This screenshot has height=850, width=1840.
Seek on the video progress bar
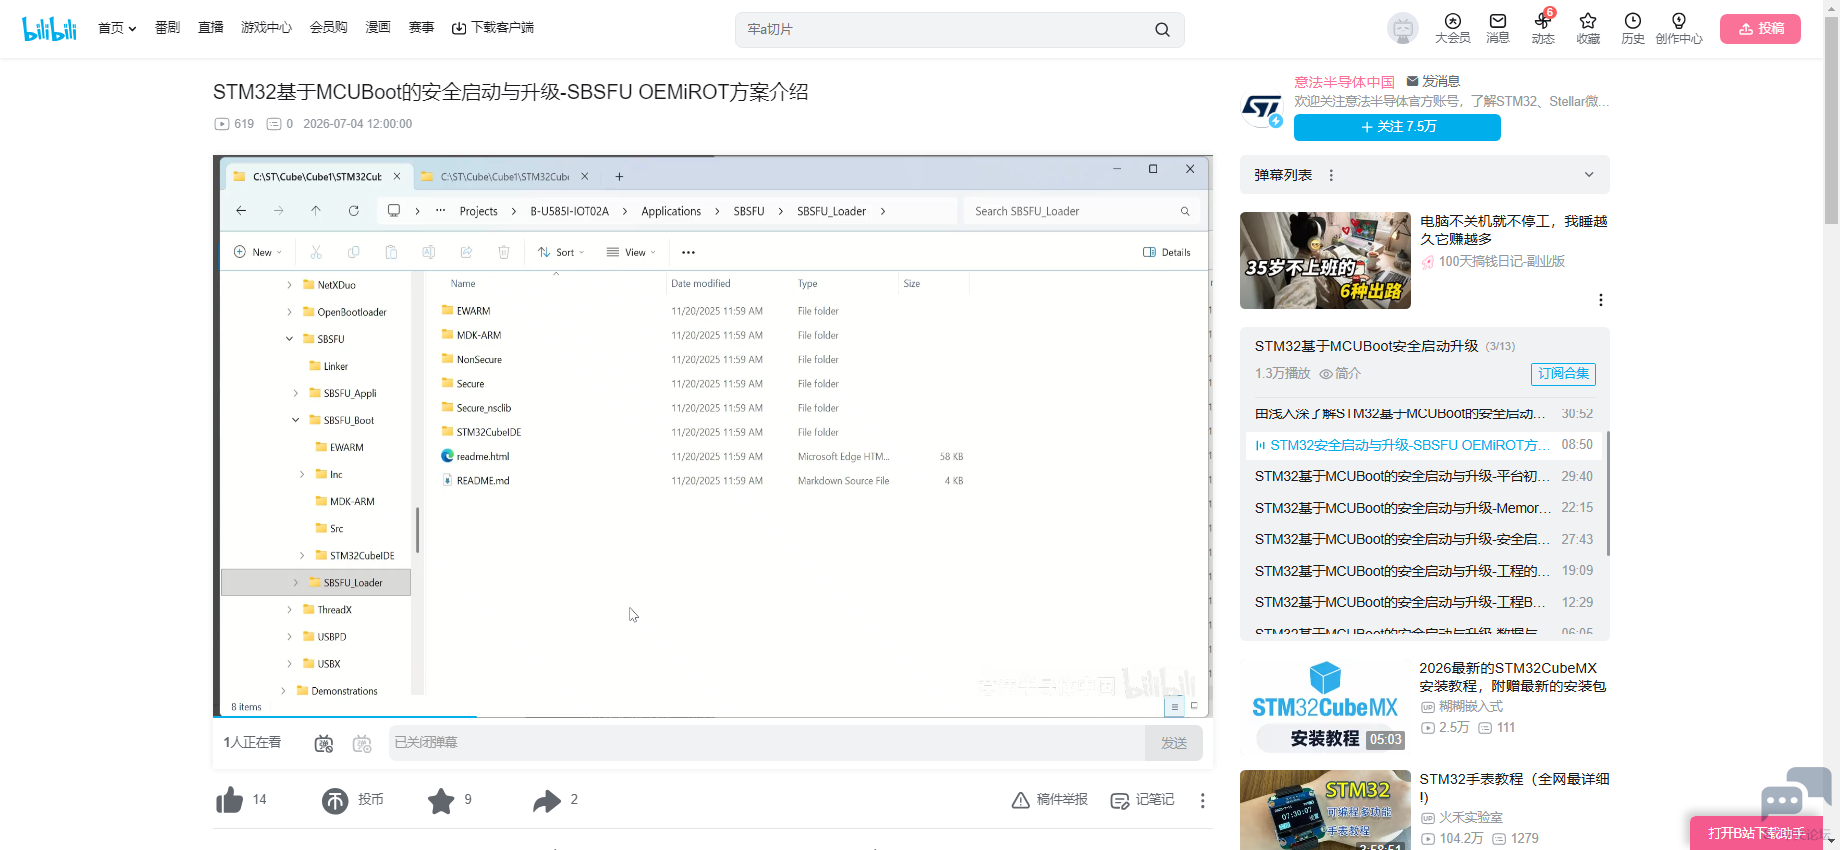click(x=713, y=716)
